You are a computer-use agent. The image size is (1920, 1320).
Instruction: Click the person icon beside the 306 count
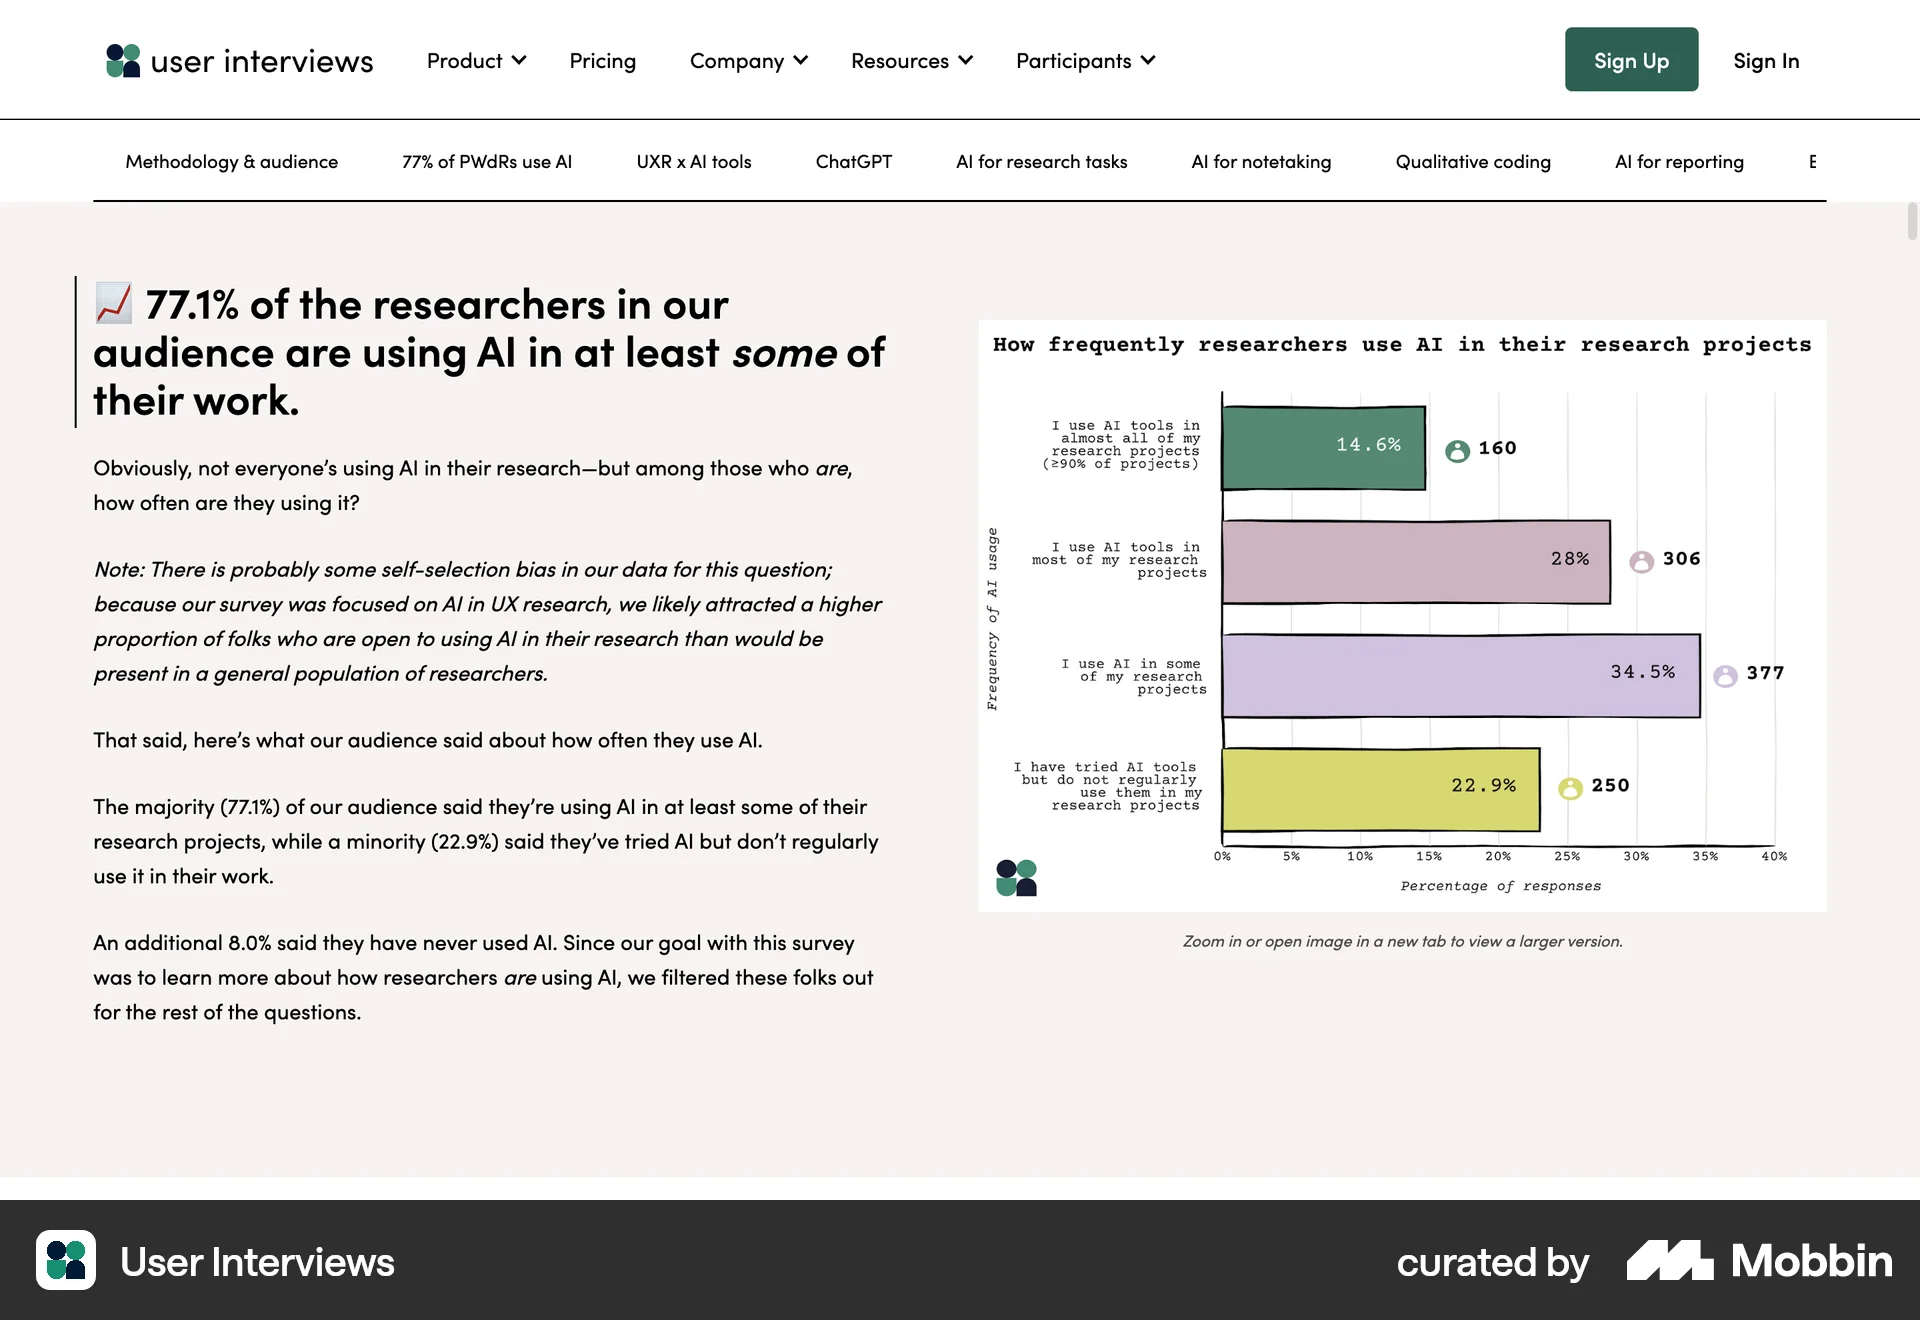1640,561
